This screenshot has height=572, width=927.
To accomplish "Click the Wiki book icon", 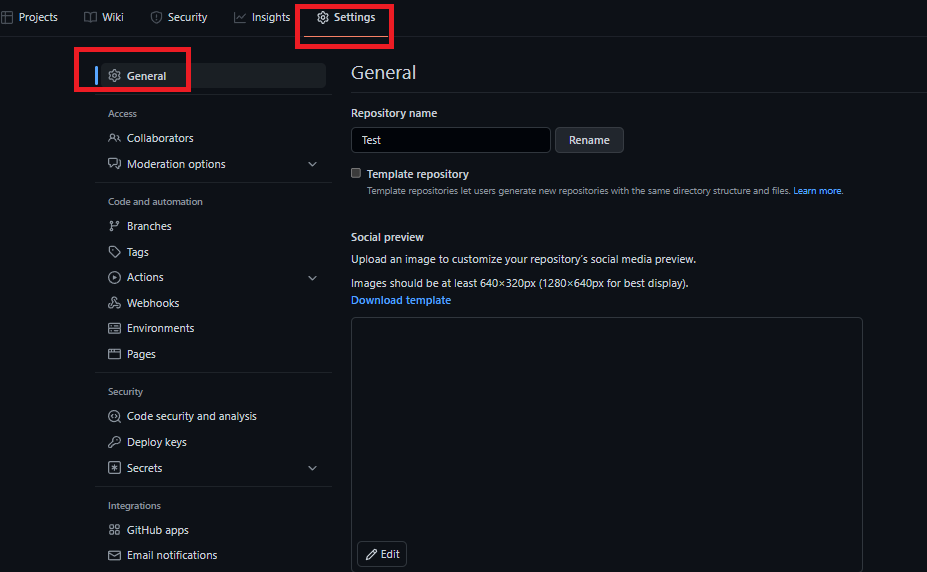I will pos(90,18).
